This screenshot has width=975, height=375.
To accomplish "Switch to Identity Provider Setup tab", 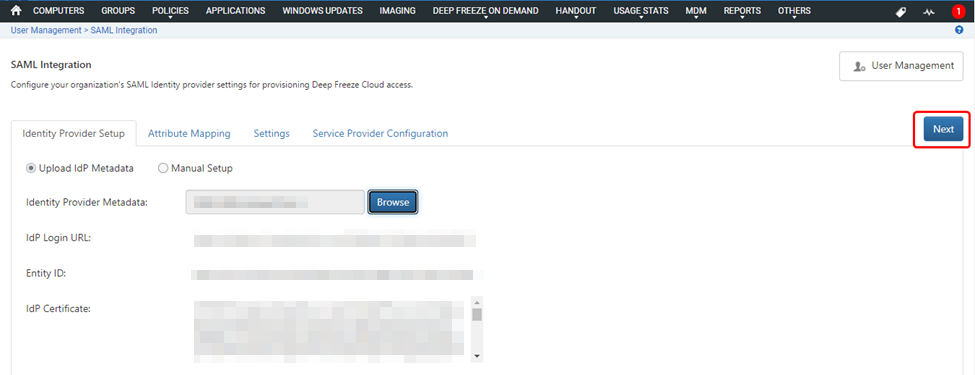I will click(x=73, y=133).
